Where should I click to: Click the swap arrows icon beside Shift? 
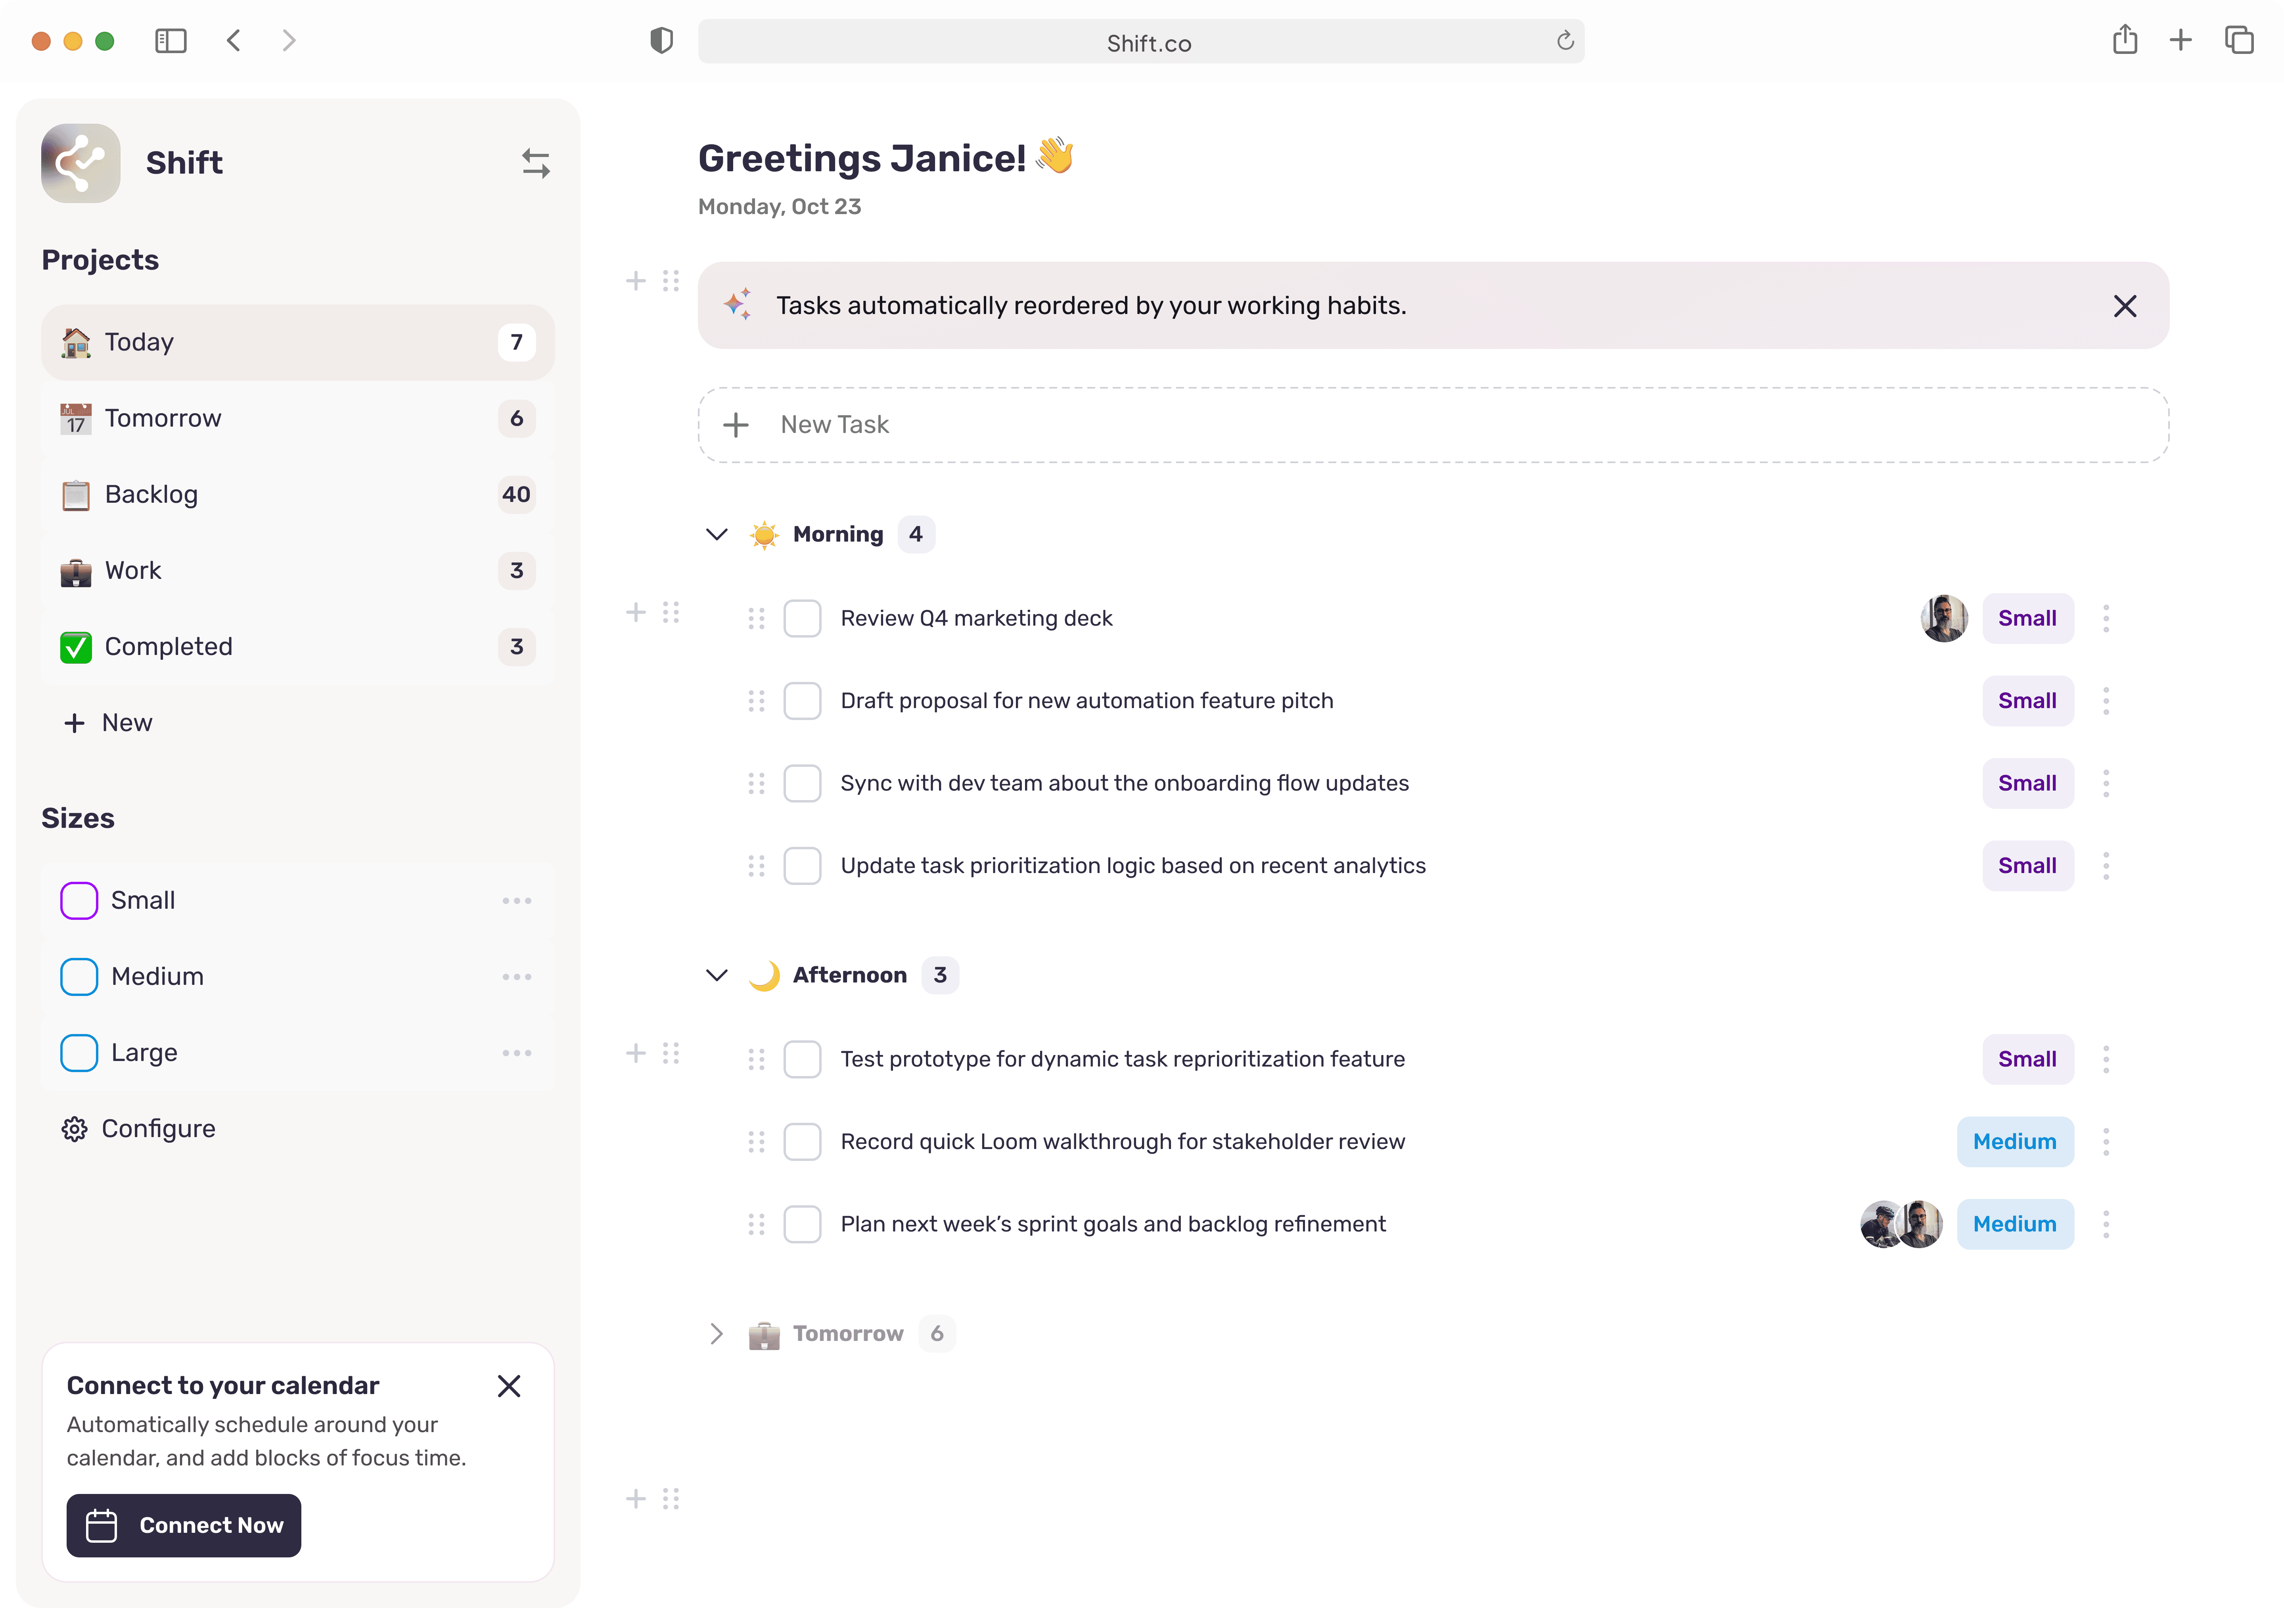[x=536, y=163]
